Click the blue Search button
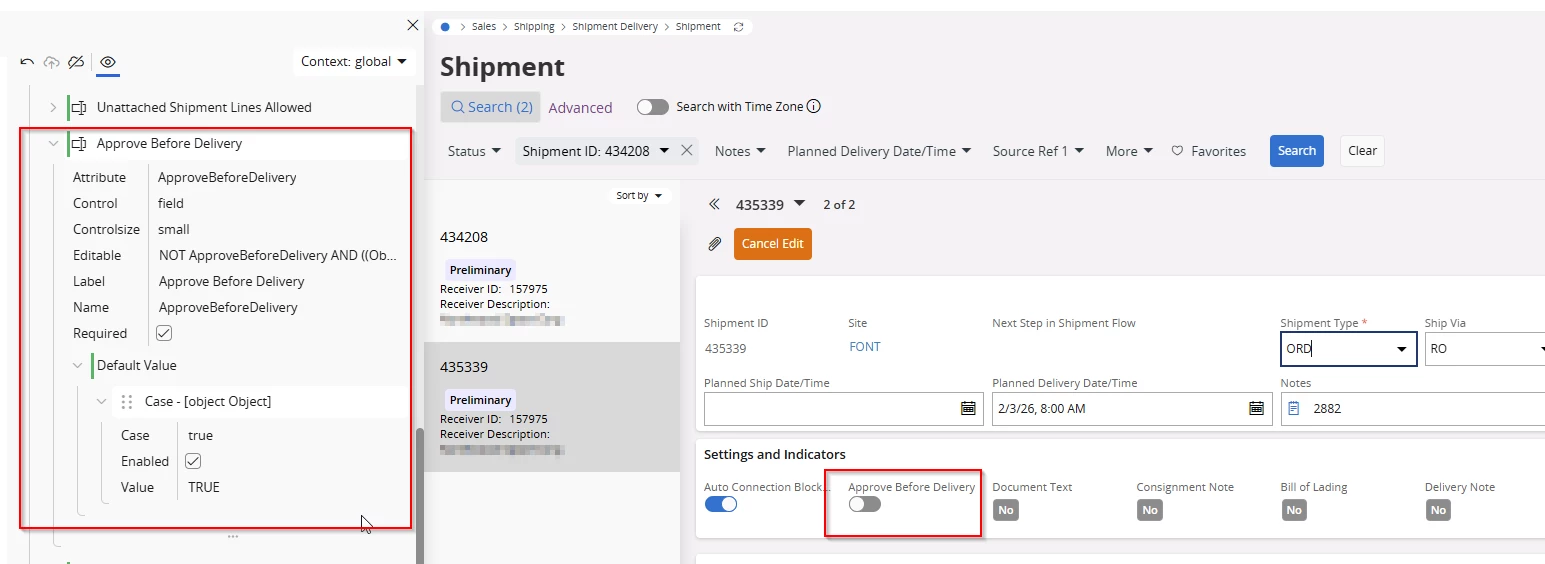Image resolution: width=1545 pixels, height=564 pixels. tap(1296, 151)
